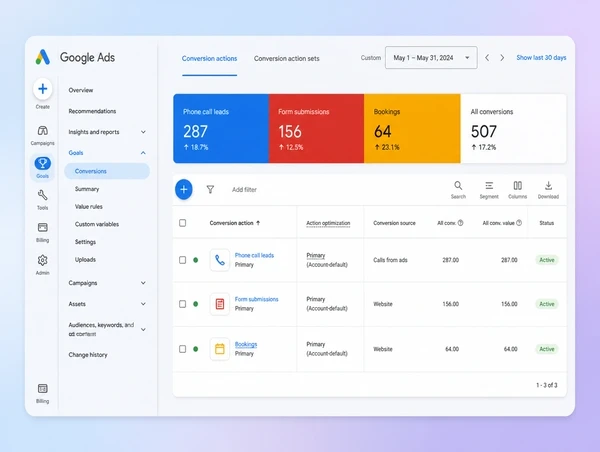Image resolution: width=600 pixels, height=452 pixels.
Task: Click the filter funnel icon
Action: [210, 189]
